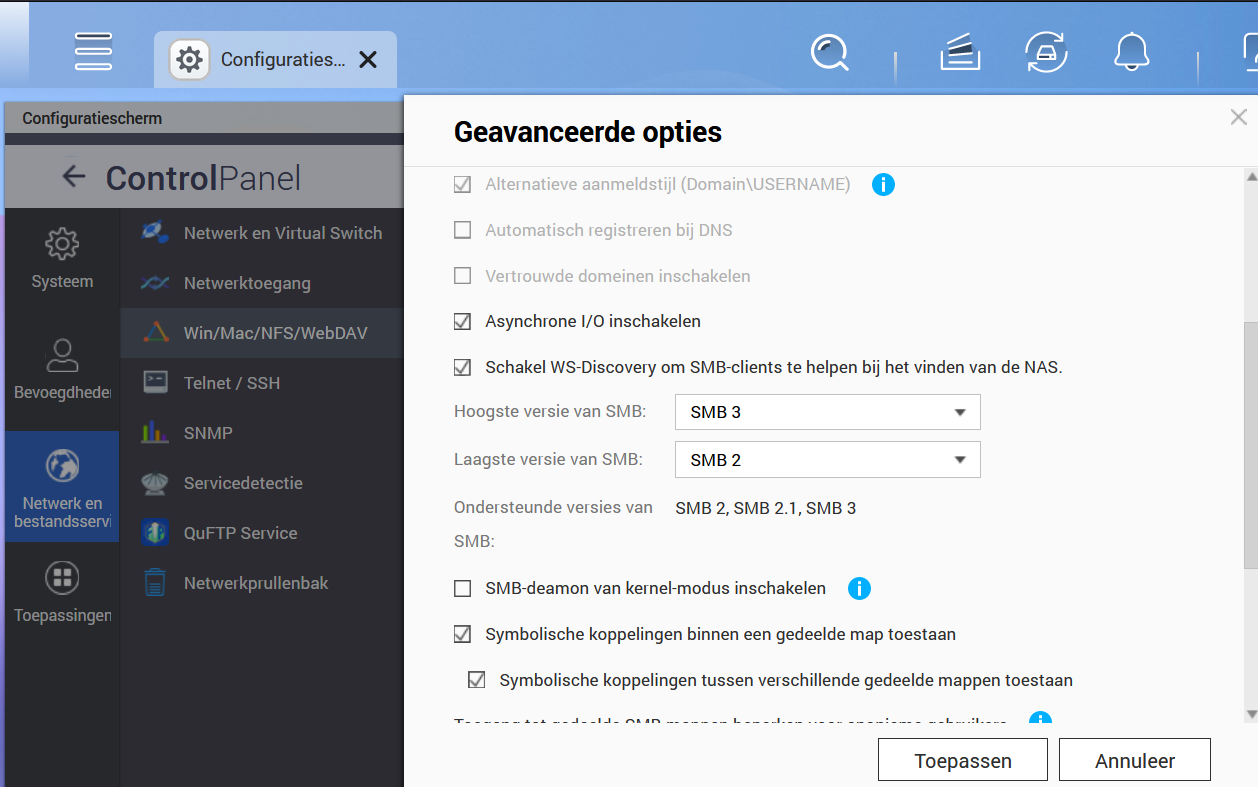Open notifications bell icon
Screen dimensions: 1258x787
click(1132, 52)
